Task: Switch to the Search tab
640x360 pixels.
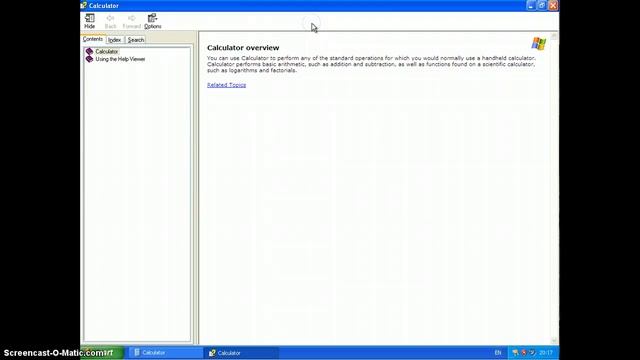Action: (x=136, y=40)
